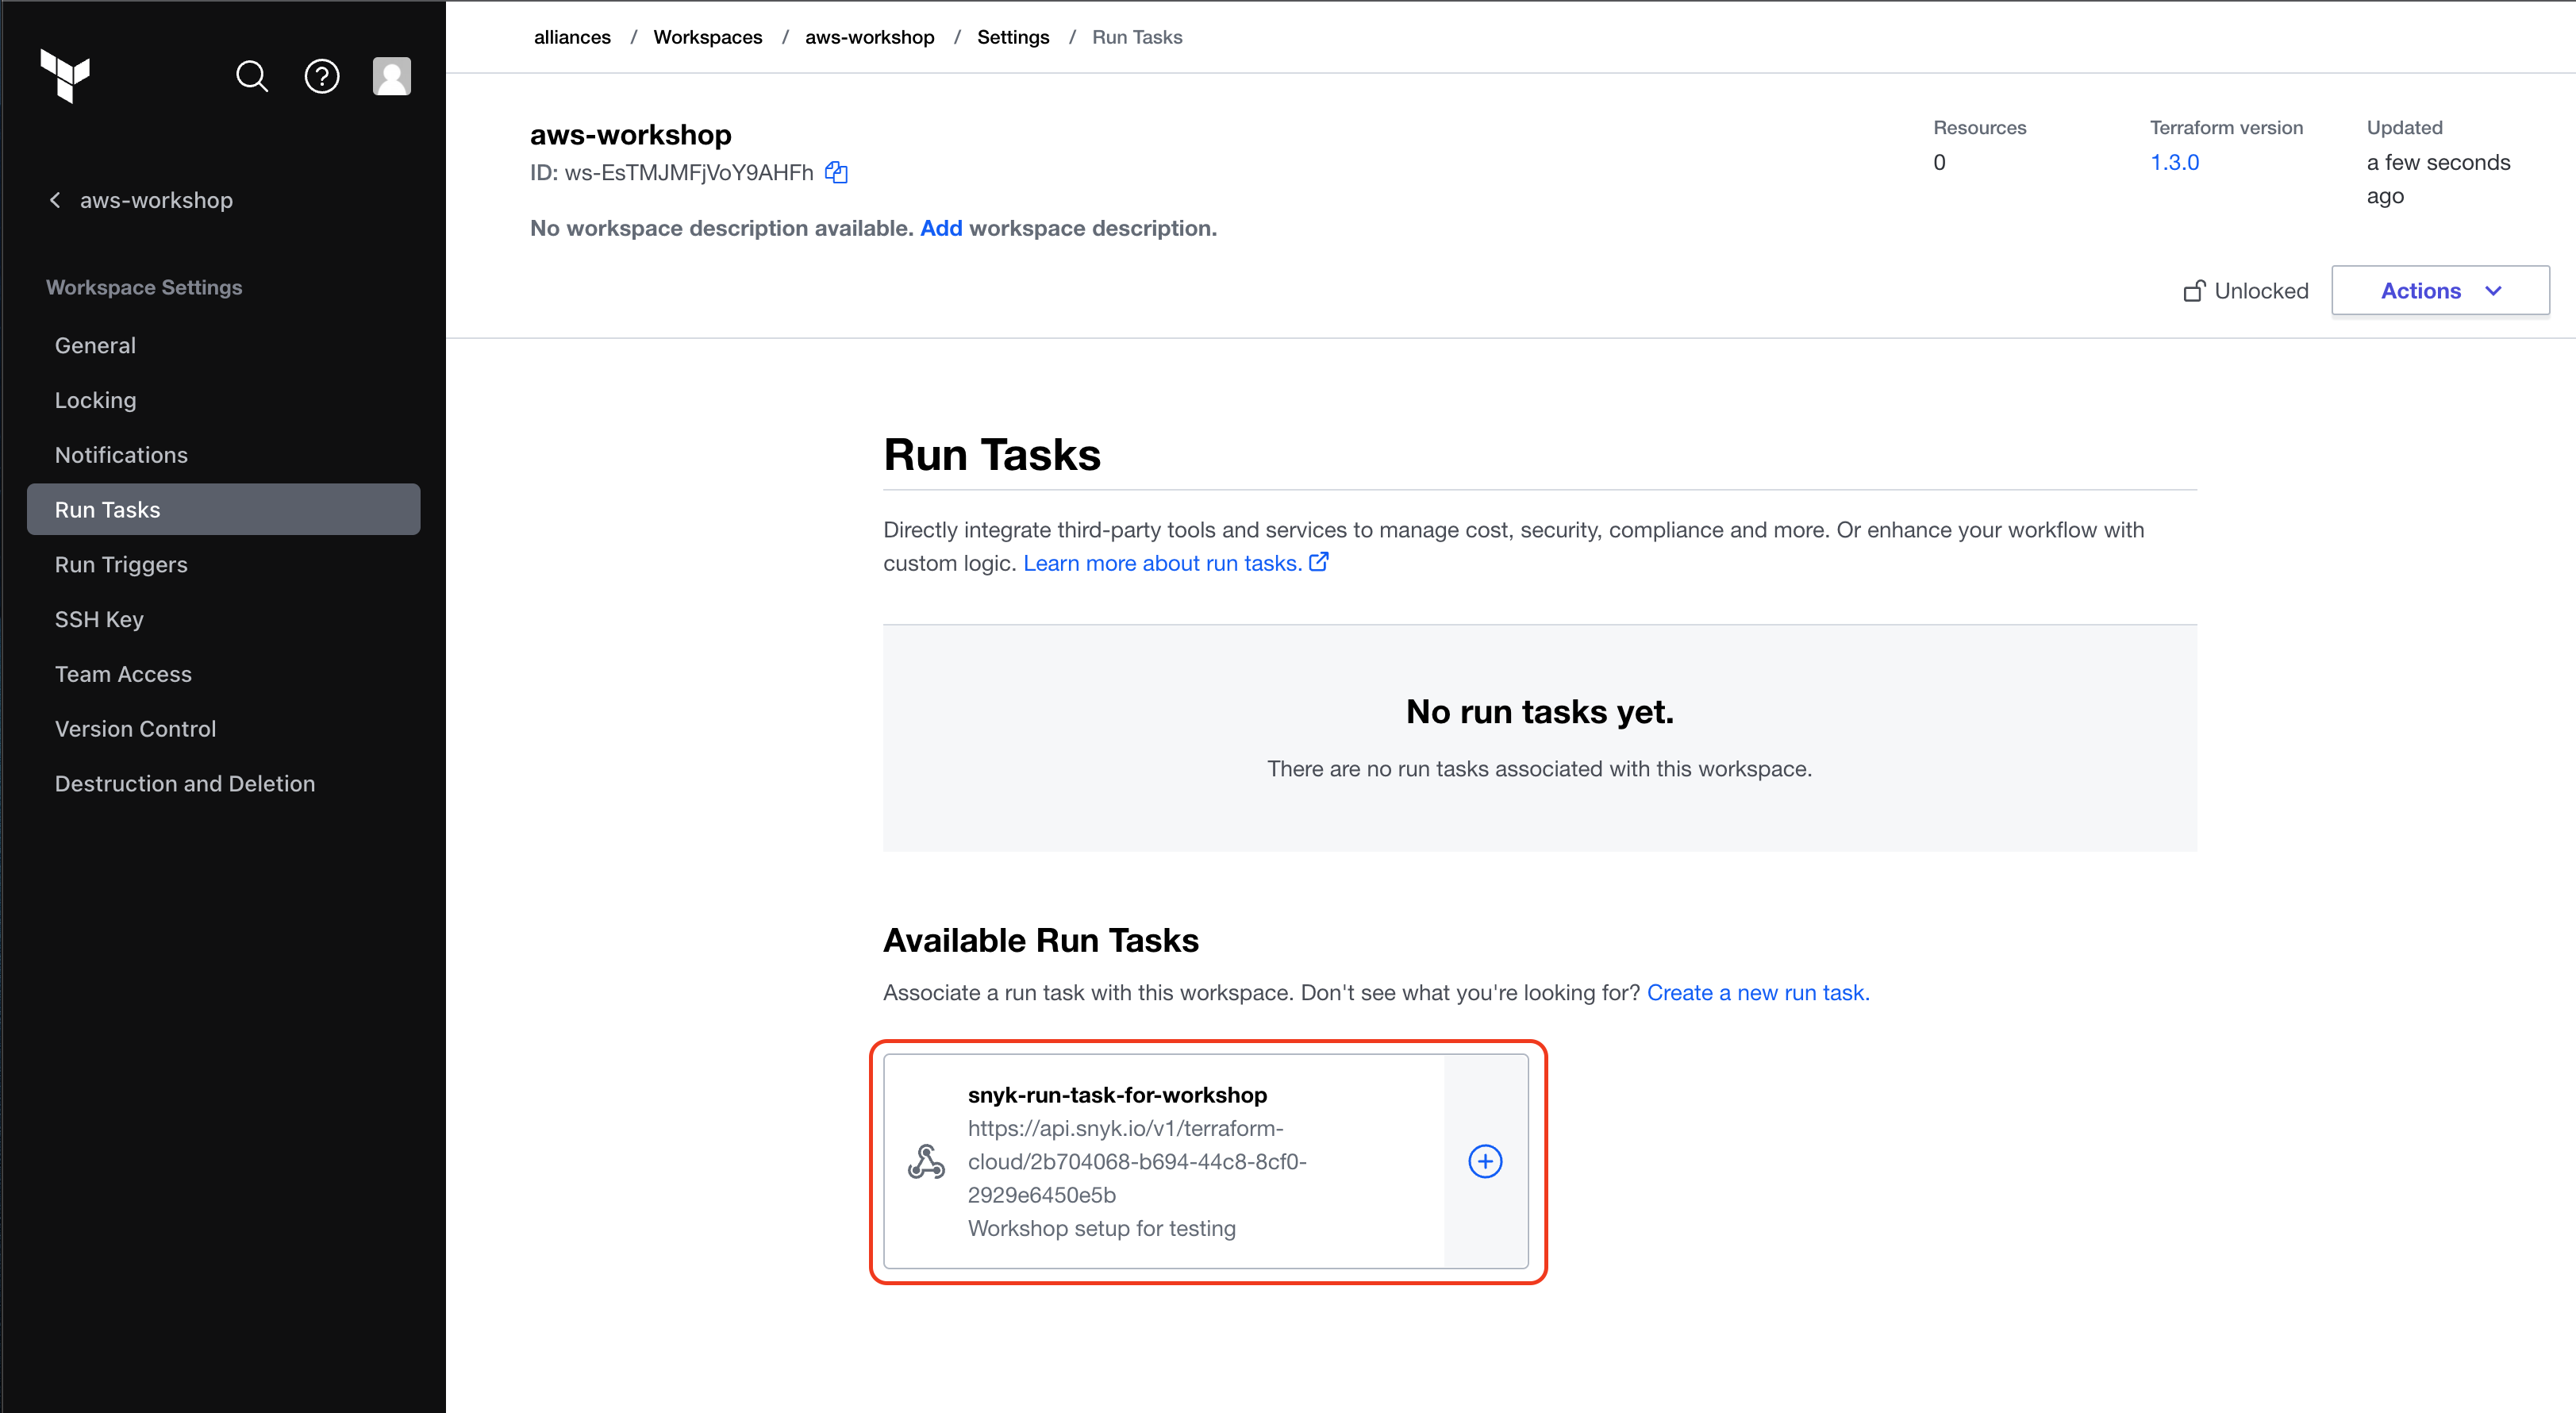
Task: Click the Terraform logo icon
Action: coord(65,75)
